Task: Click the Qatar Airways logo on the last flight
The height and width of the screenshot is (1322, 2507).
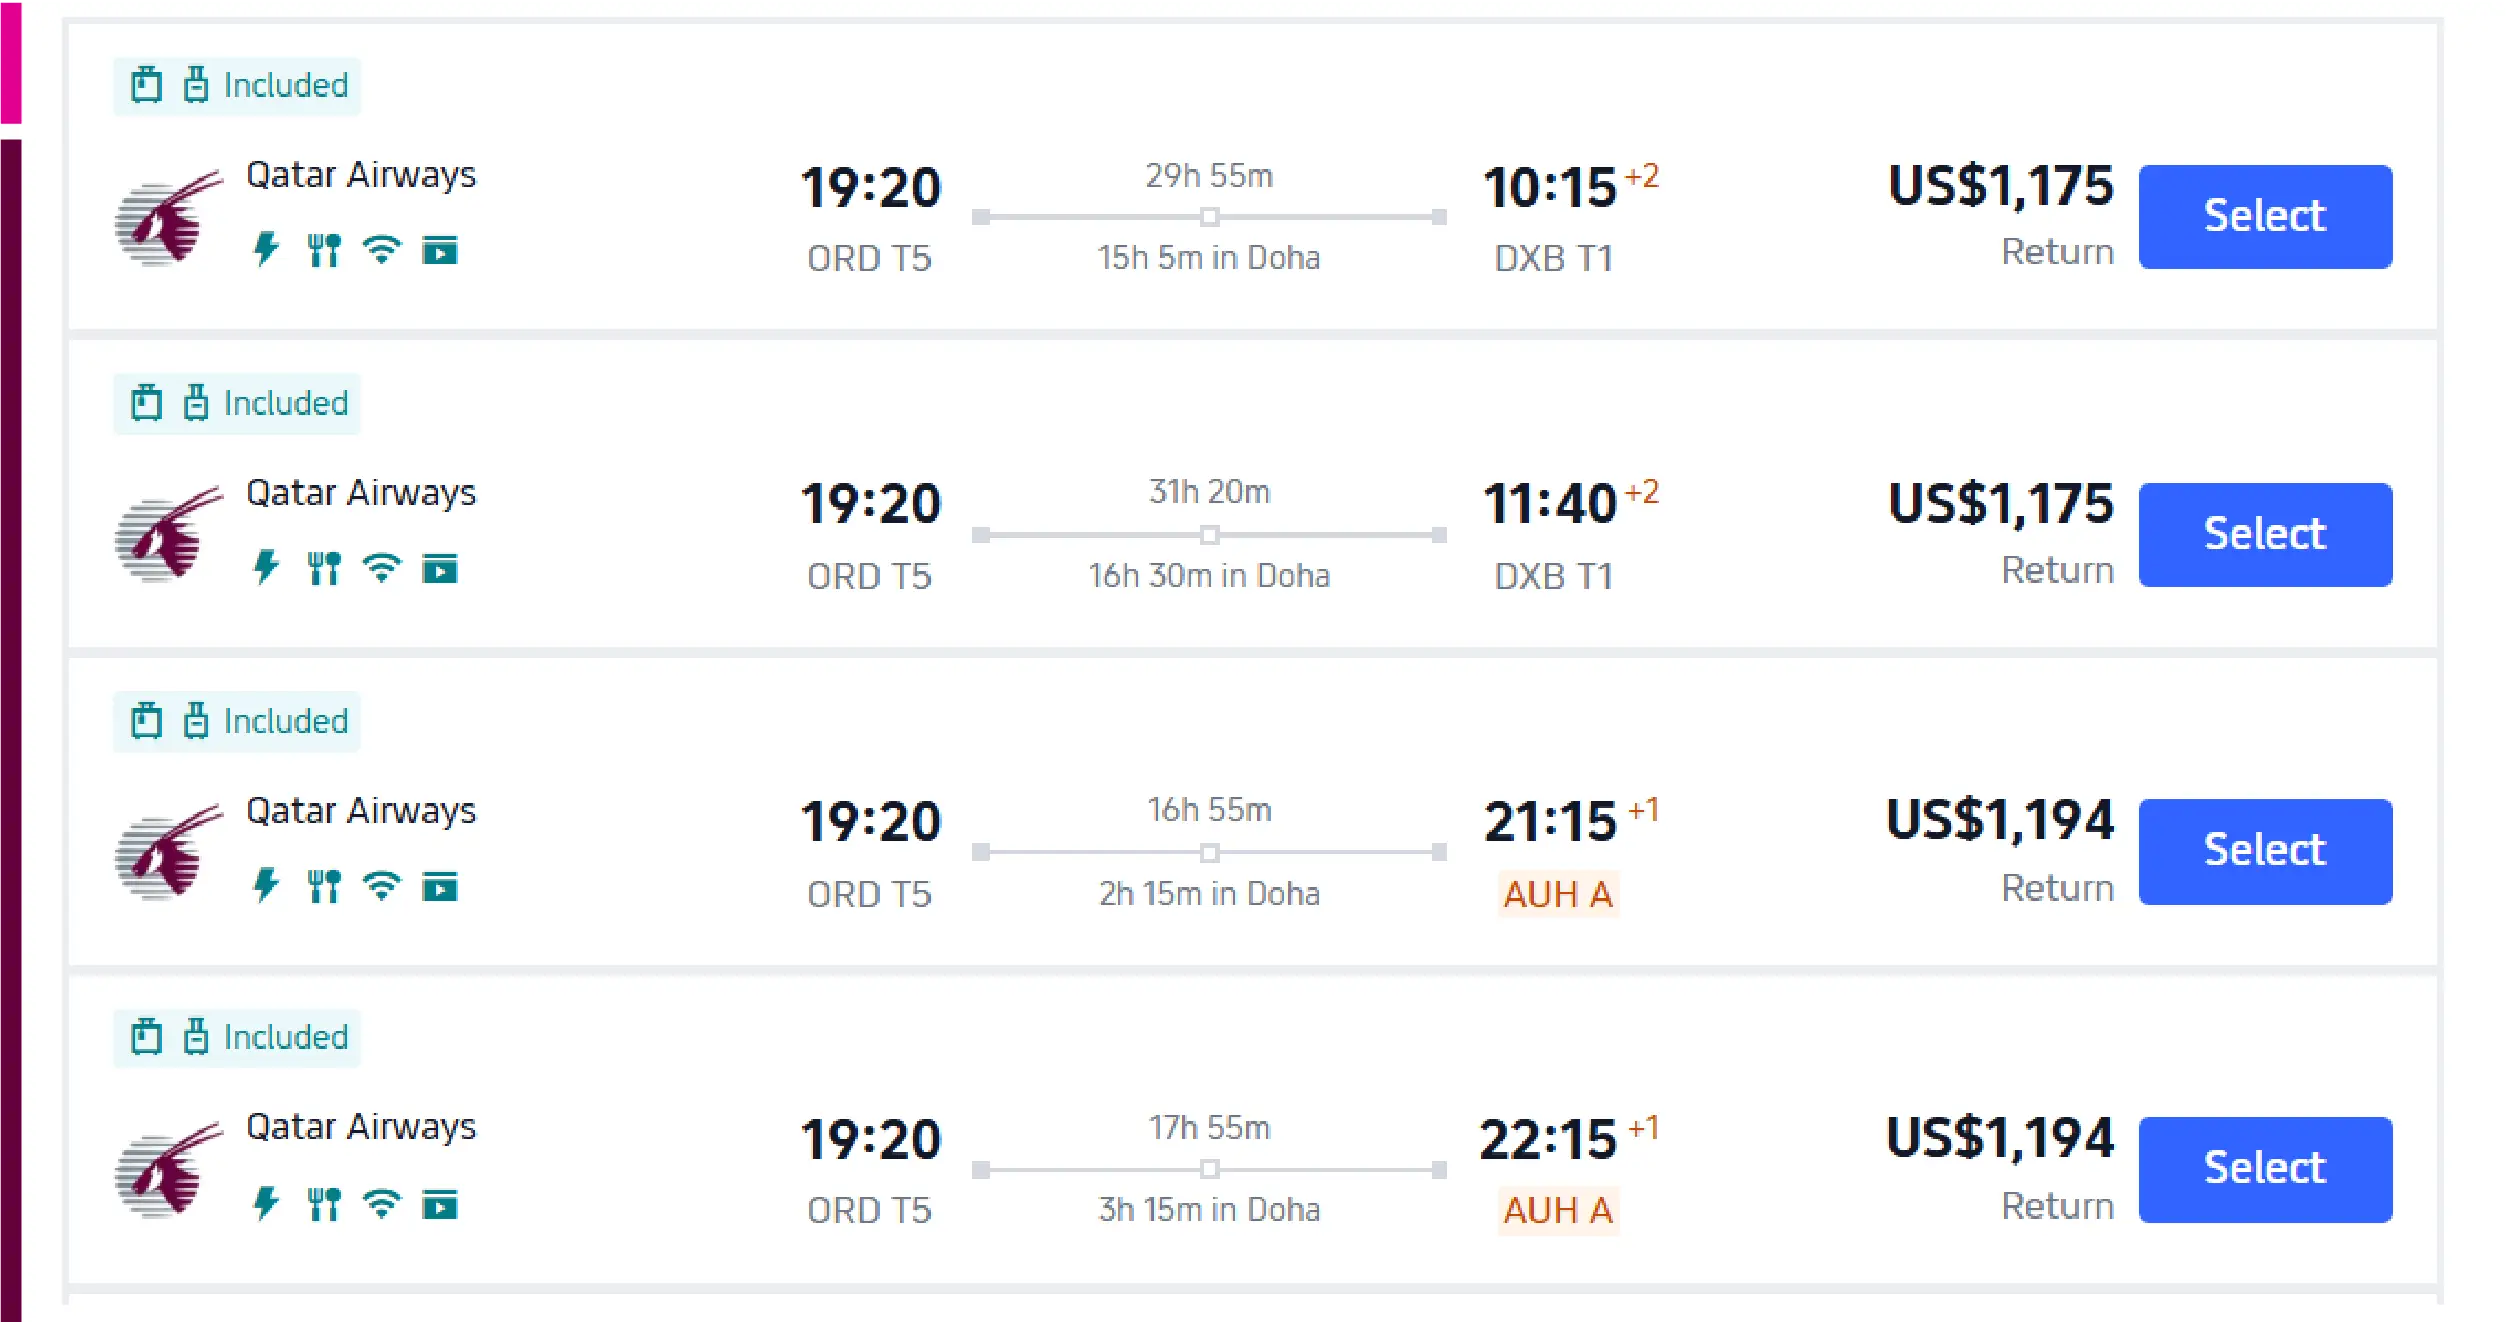Action: (x=168, y=1169)
